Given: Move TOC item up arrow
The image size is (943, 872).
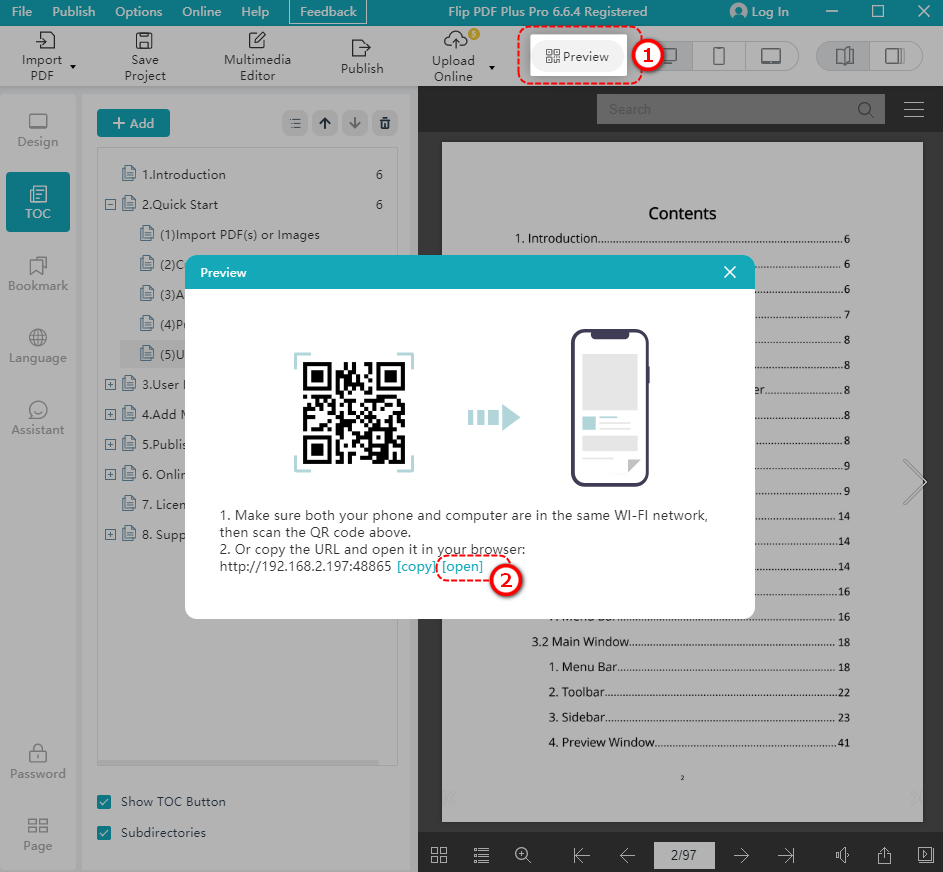Looking at the screenshot, I should (x=325, y=123).
